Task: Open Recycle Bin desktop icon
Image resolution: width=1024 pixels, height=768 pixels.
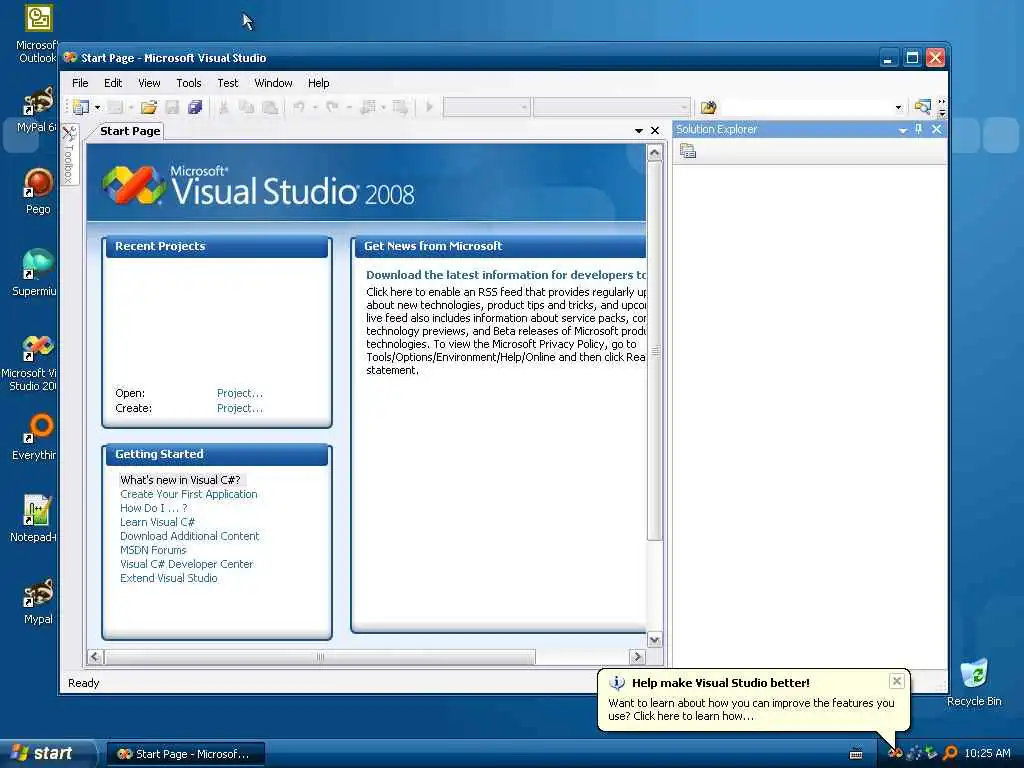Action: coord(974,682)
